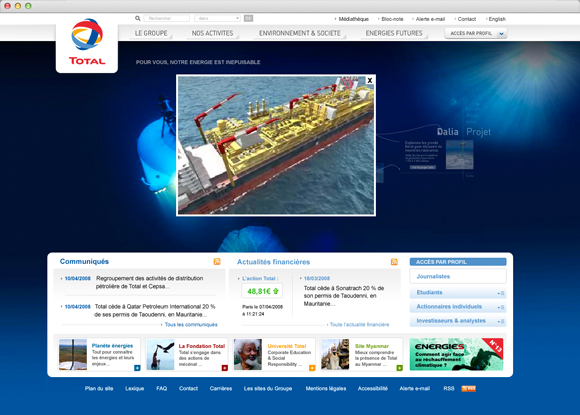This screenshot has width=580, height=415.
Task: Click the orange icon on Université Total
Action: [312, 368]
